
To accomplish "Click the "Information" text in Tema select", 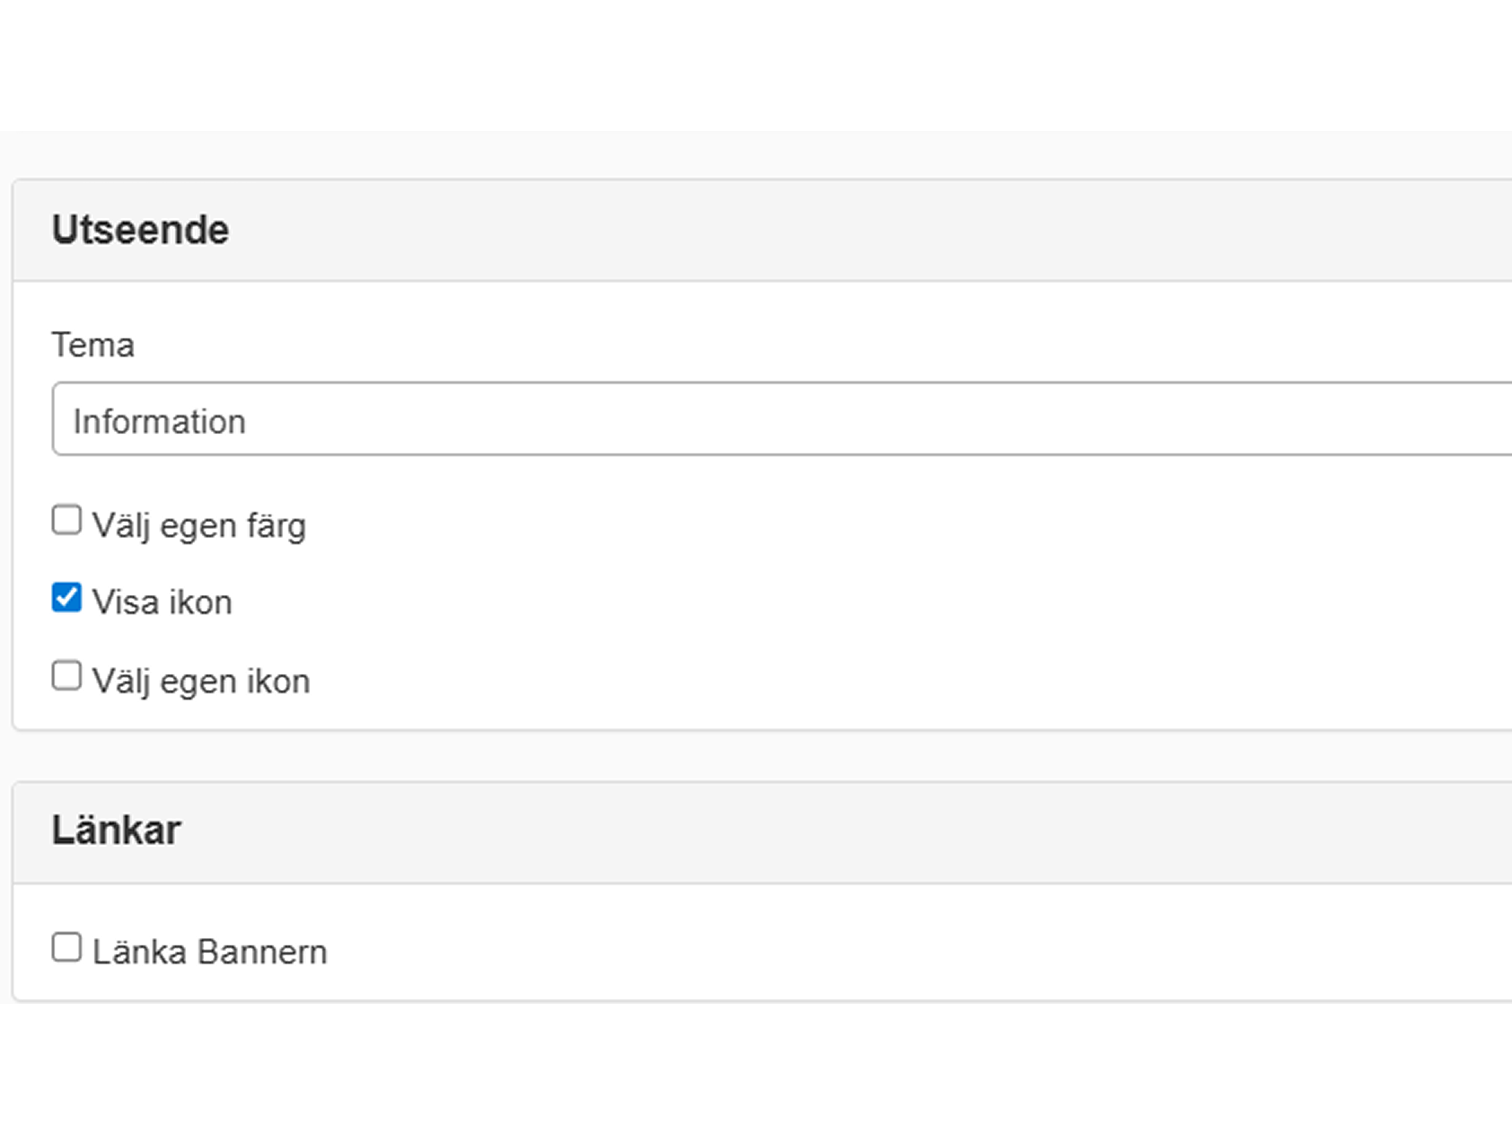I will point(159,422).
